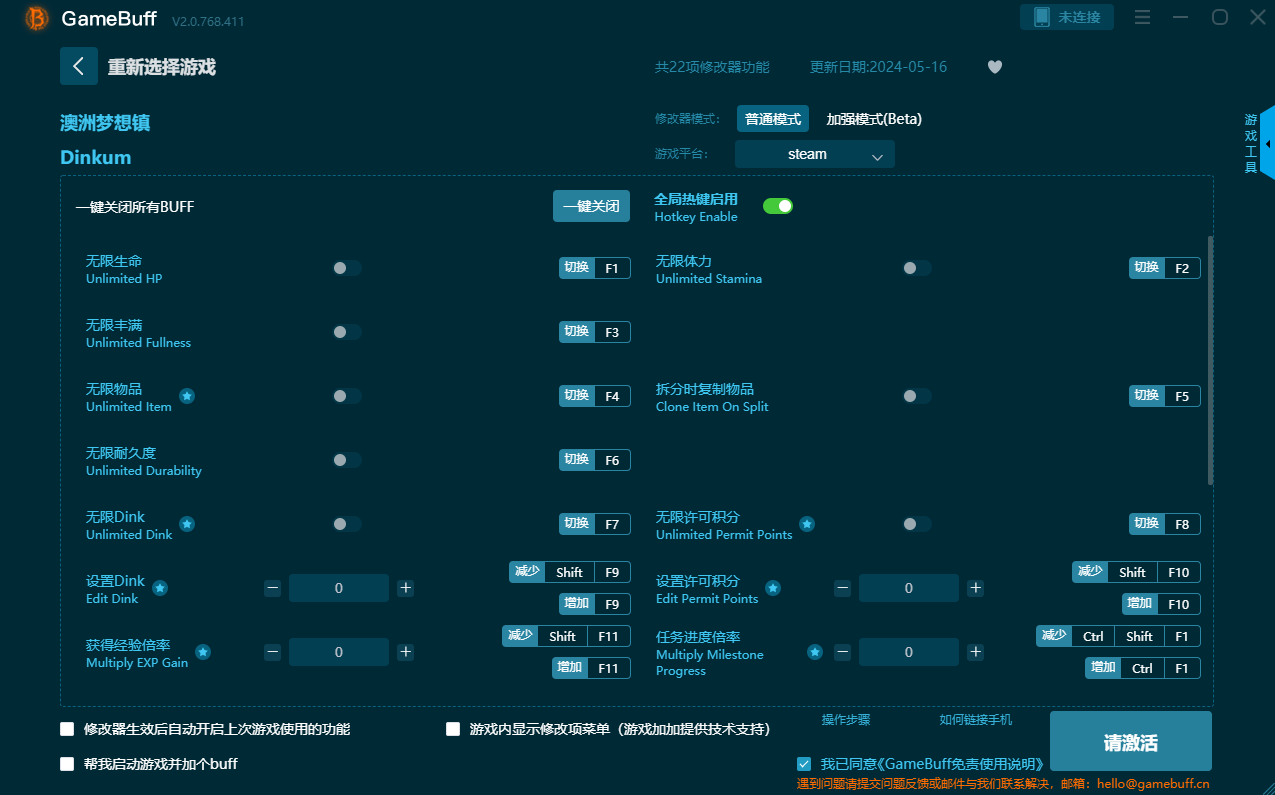This screenshot has width=1275, height=795.
Task: Enable the Unlimited HP toggle
Action: point(346,268)
